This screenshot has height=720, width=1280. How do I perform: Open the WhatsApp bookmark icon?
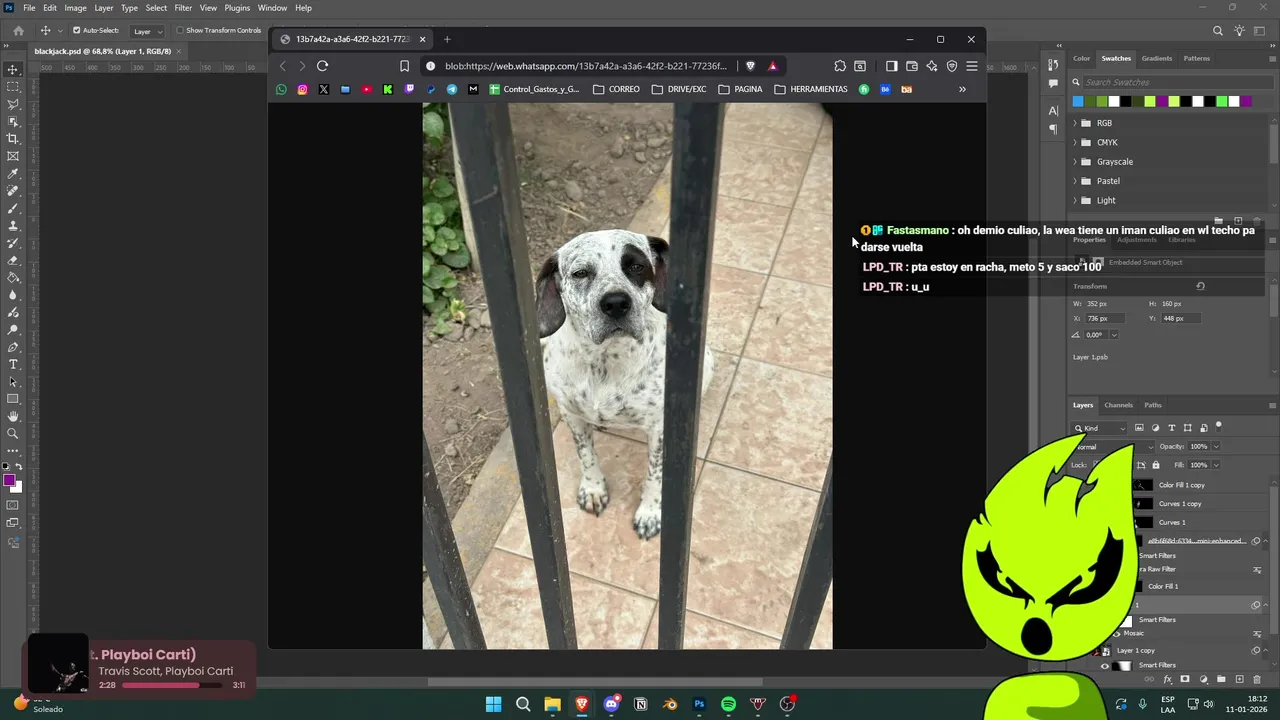click(x=281, y=89)
